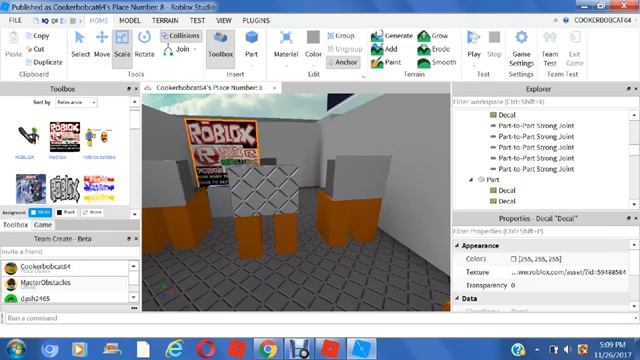640x360 pixels.
Task: Switch to the TERRAIN ribbon tab
Action: click(165, 20)
